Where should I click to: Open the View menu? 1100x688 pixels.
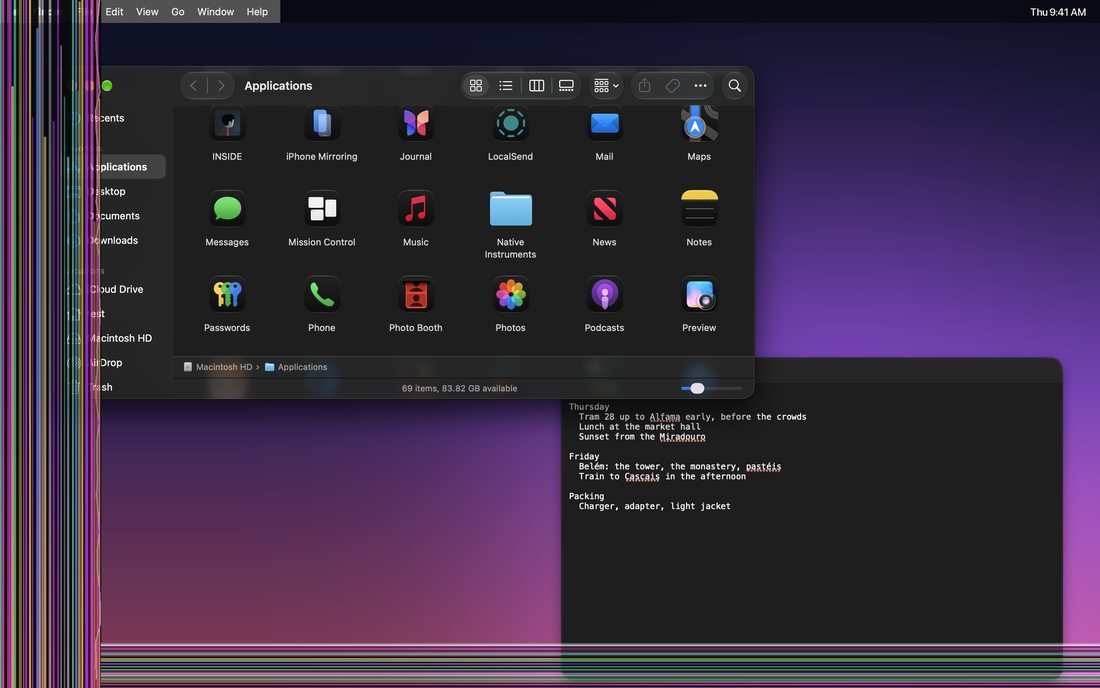tap(147, 11)
